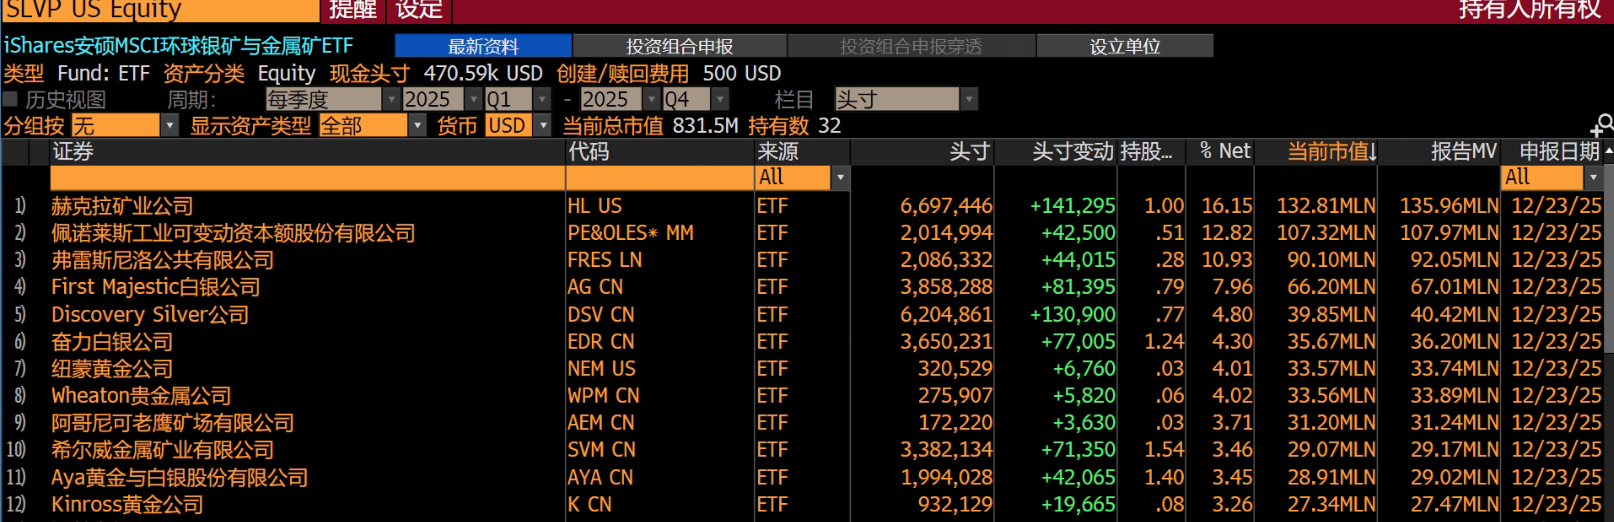This screenshot has width=1614, height=522.
Task: Sort by the 申报日期 column header
Action: pos(1559,151)
